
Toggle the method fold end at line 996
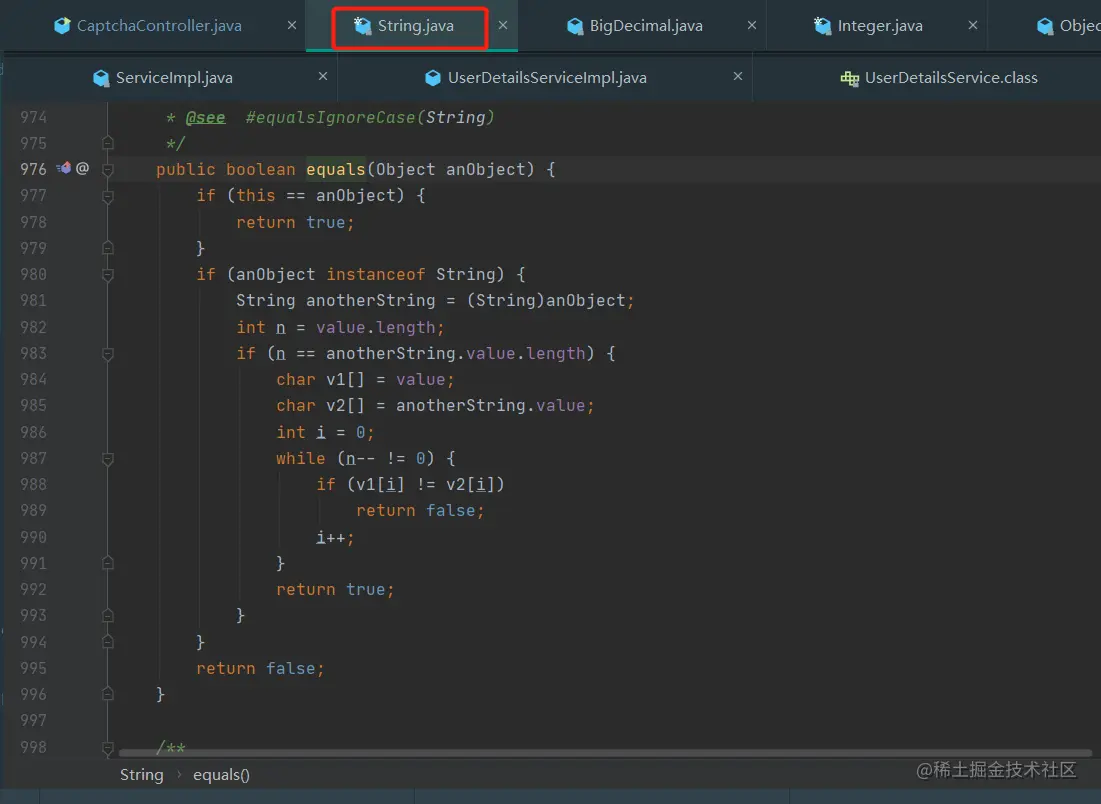pyautogui.click(x=108, y=694)
